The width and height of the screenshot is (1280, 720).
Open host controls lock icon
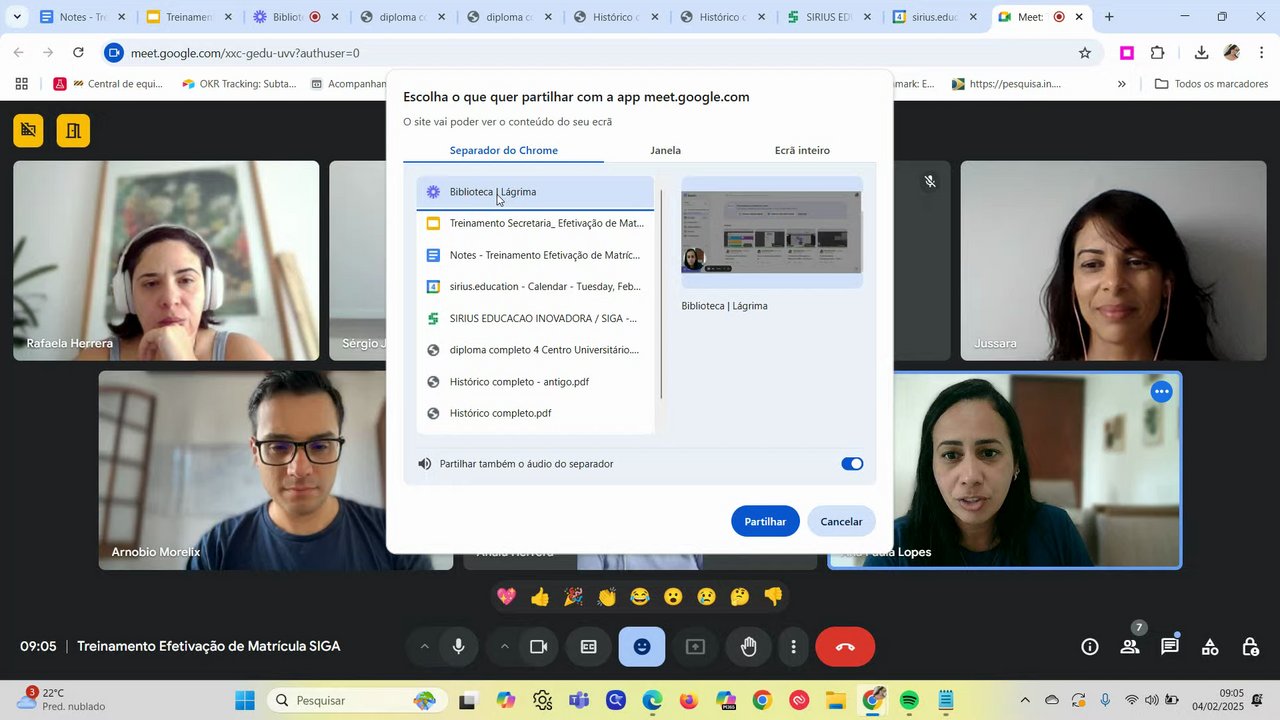click(1250, 647)
